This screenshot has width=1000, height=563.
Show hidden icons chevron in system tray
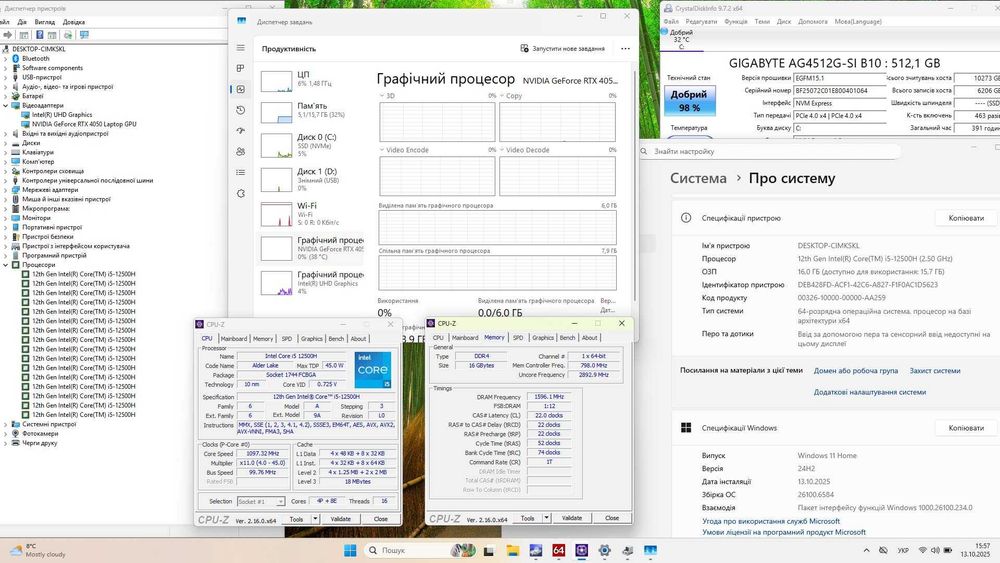866,550
